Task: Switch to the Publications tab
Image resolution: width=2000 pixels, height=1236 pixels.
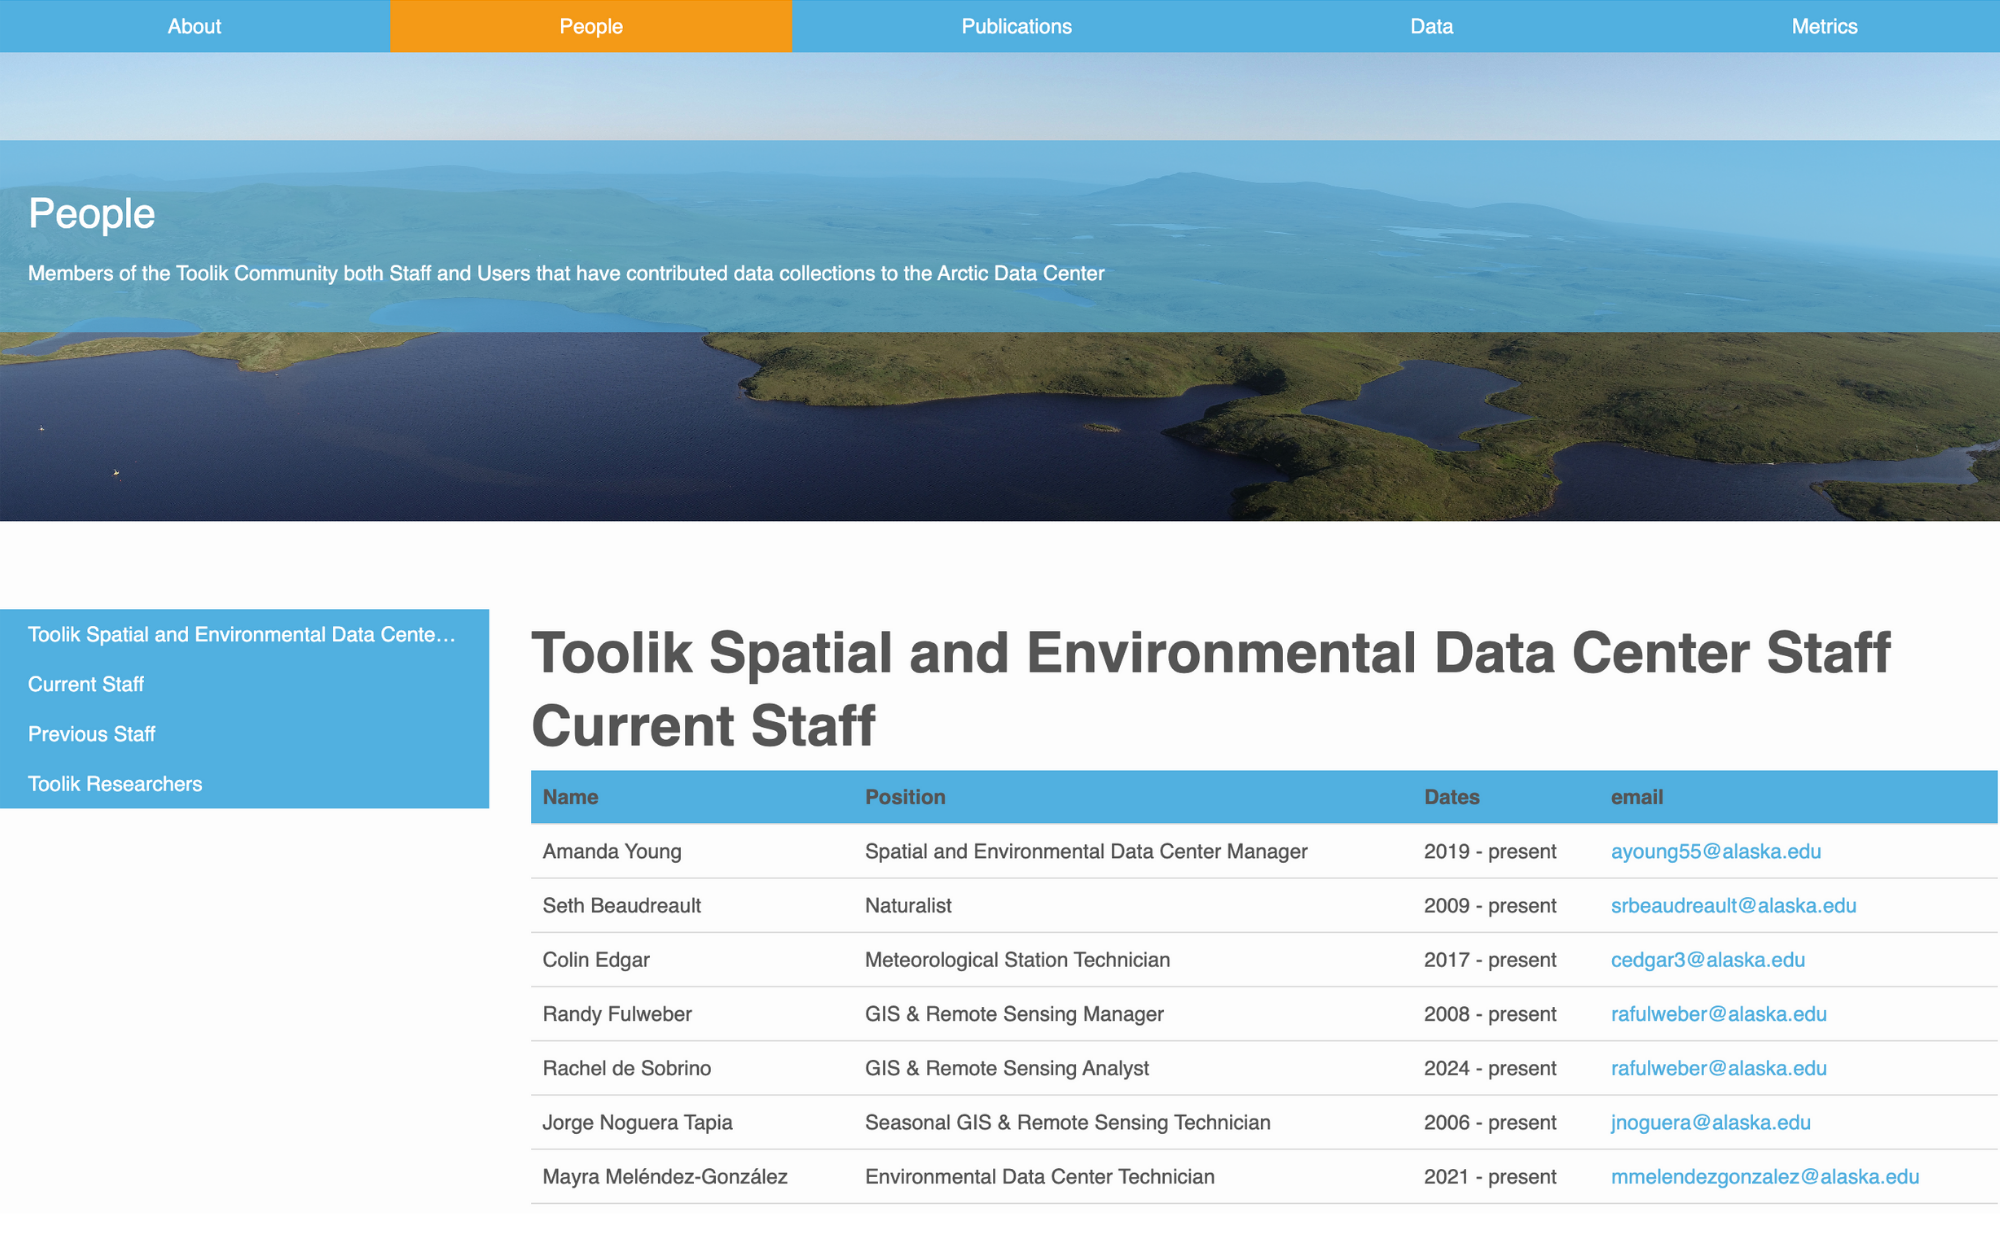Action: [1016, 26]
